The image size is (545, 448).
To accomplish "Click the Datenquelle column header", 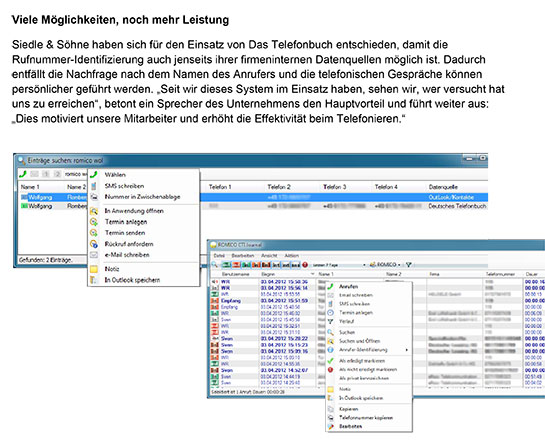I will (443, 187).
